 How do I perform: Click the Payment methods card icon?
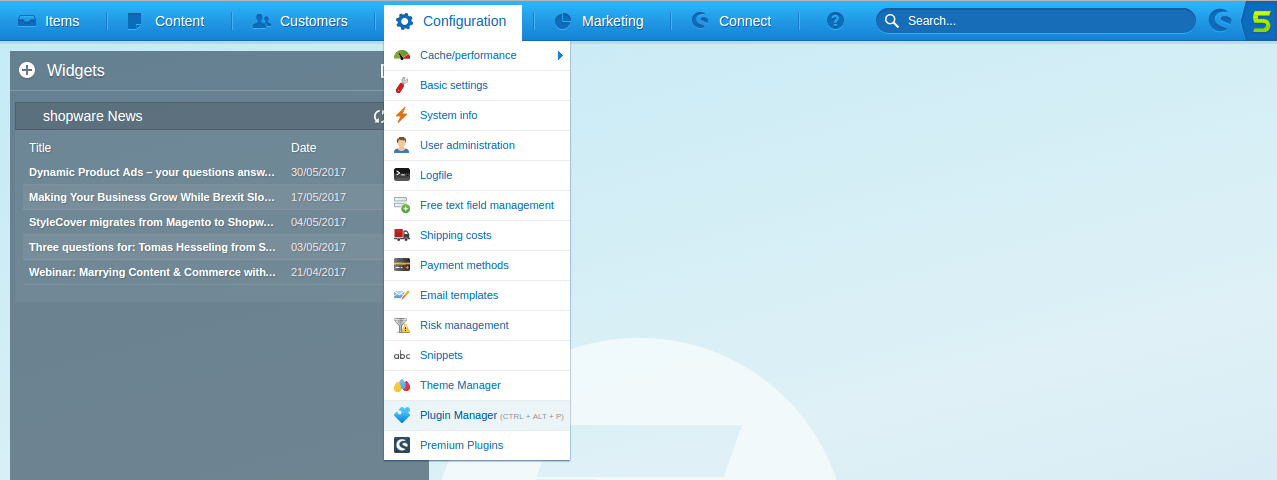pyautogui.click(x=402, y=265)
